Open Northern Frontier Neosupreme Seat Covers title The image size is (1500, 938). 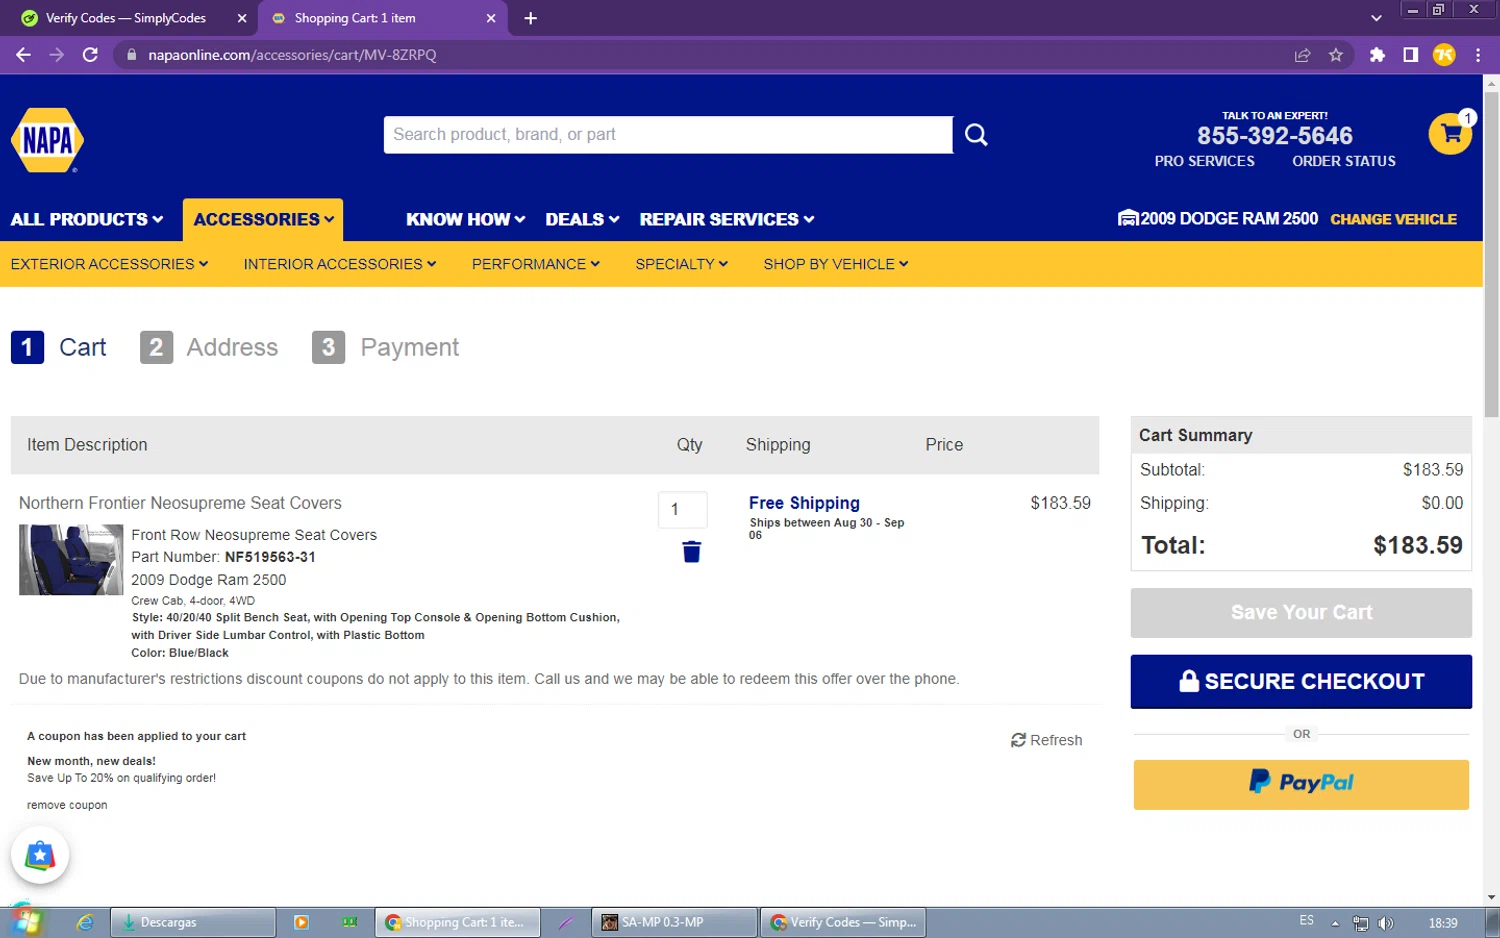tap(180, 503)
